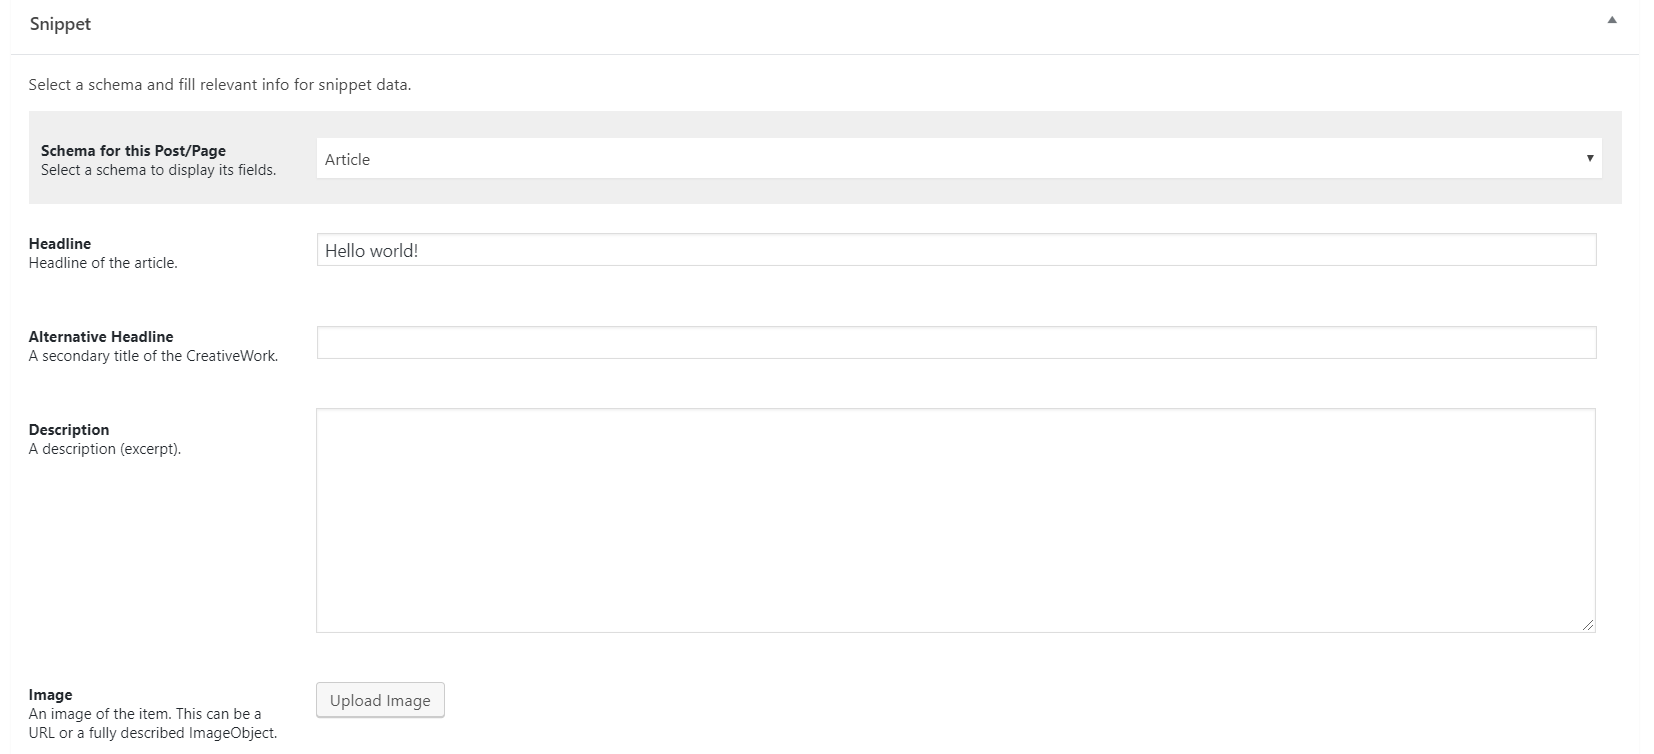Click the Snippet panel heading
Image resolution: width=1654 pixels, height=754 pixels.
click(60, 24)
